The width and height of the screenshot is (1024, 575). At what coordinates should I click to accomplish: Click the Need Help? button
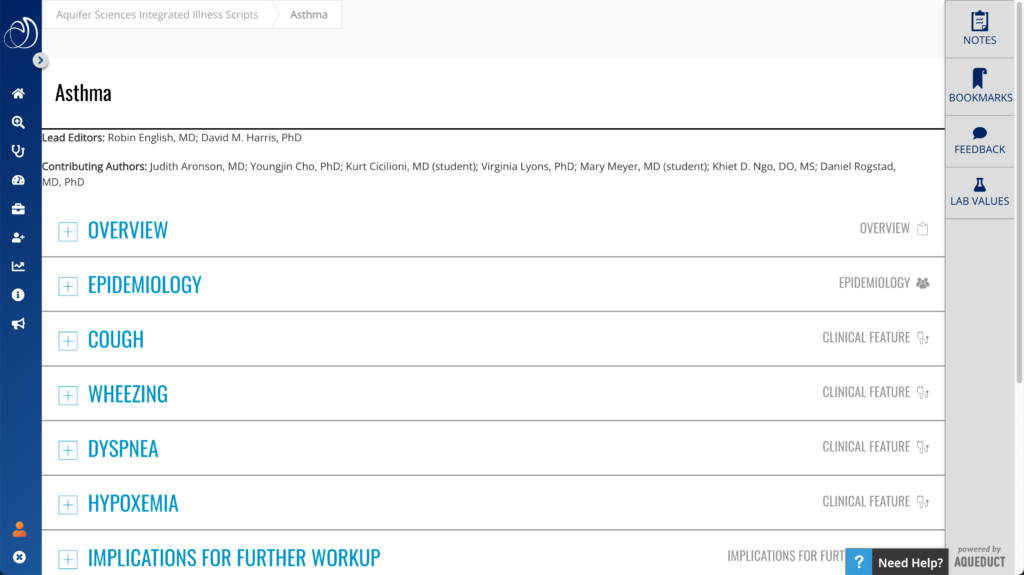(x=897, y=562)
